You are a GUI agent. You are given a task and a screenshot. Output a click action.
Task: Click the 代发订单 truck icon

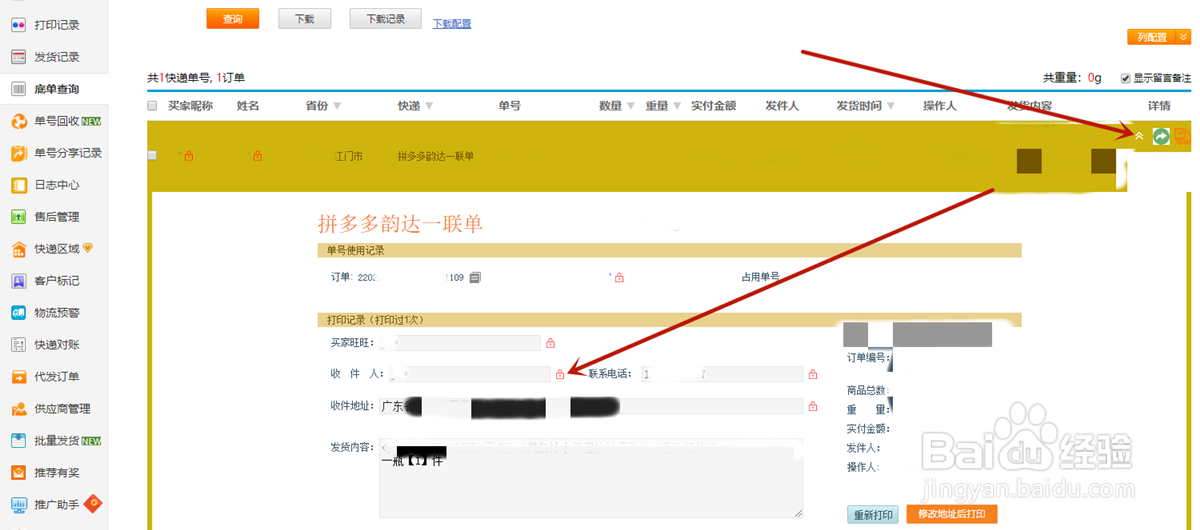[18, 377]
